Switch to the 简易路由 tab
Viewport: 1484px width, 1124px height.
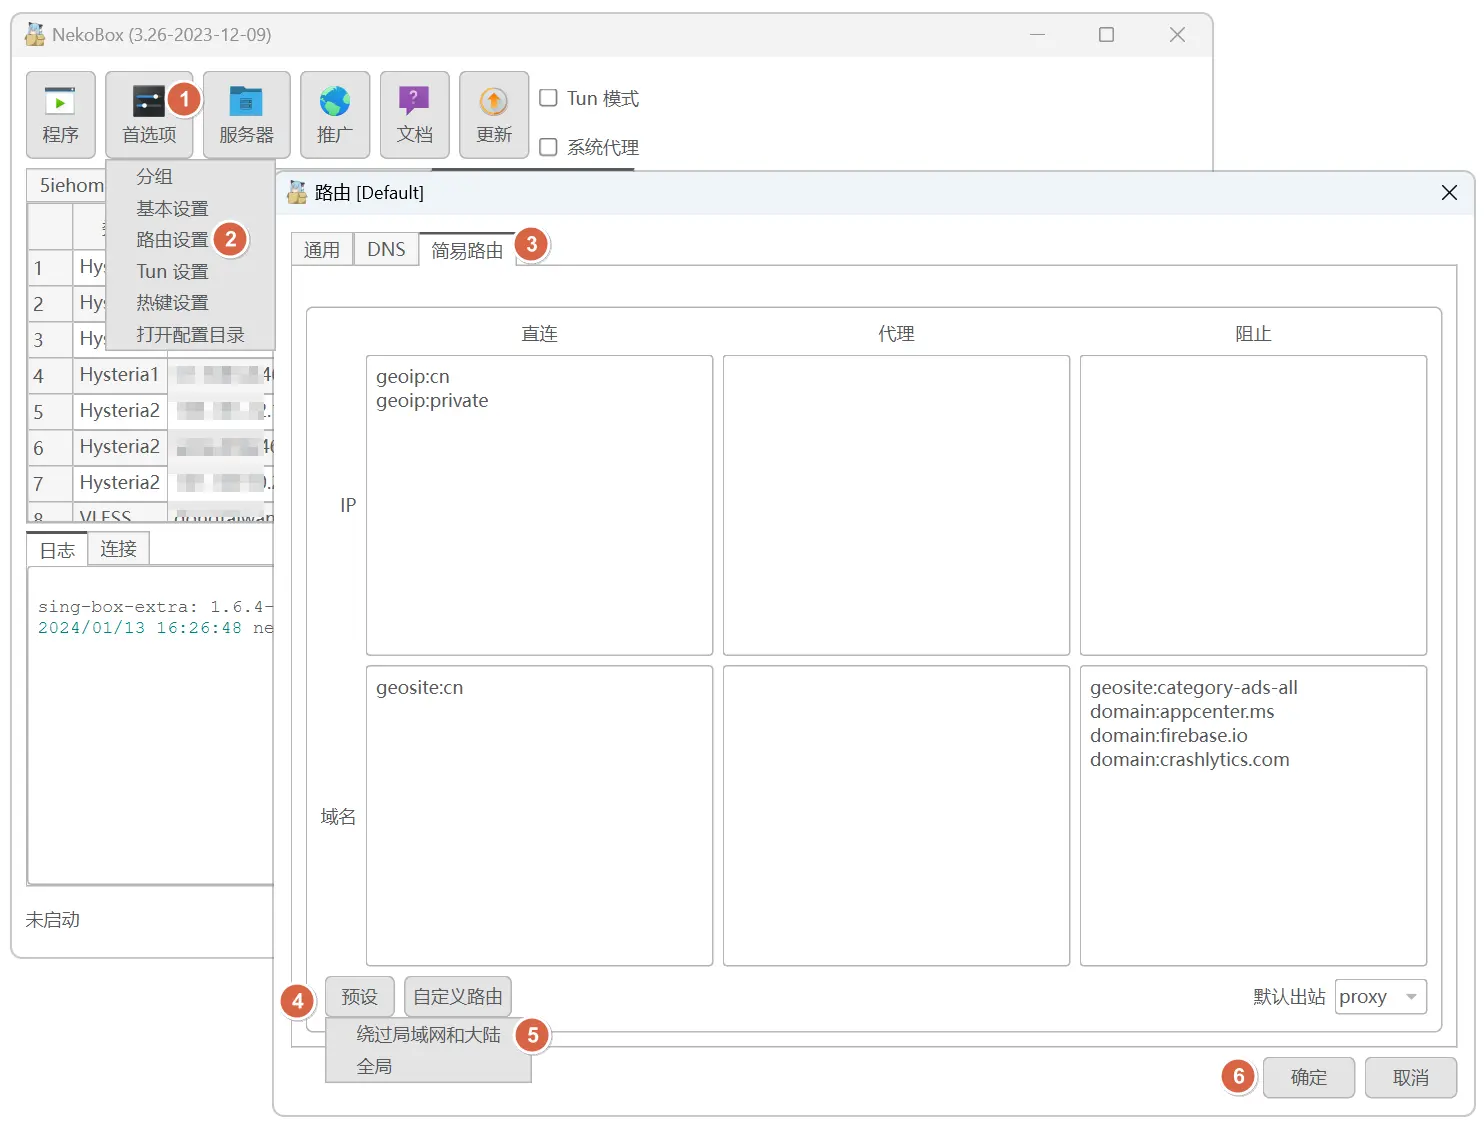pyautogui.click(x=467, y=250)
